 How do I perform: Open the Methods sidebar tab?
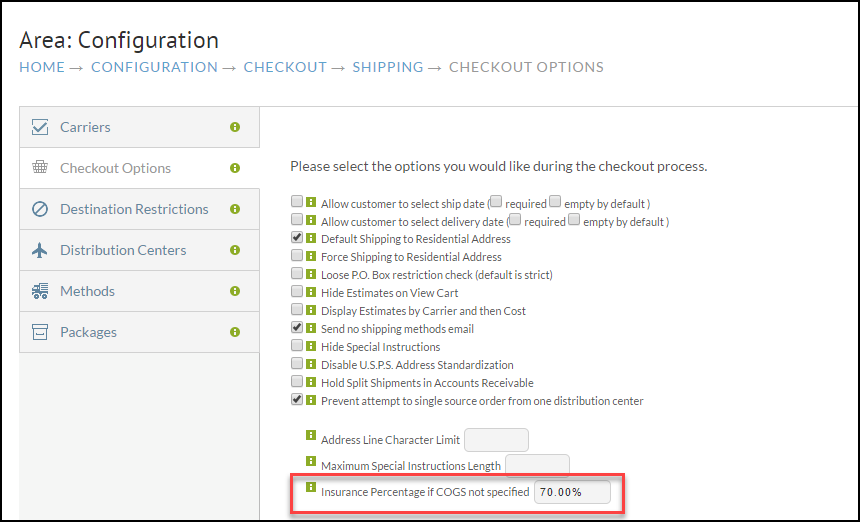click(x=139, y=291)
